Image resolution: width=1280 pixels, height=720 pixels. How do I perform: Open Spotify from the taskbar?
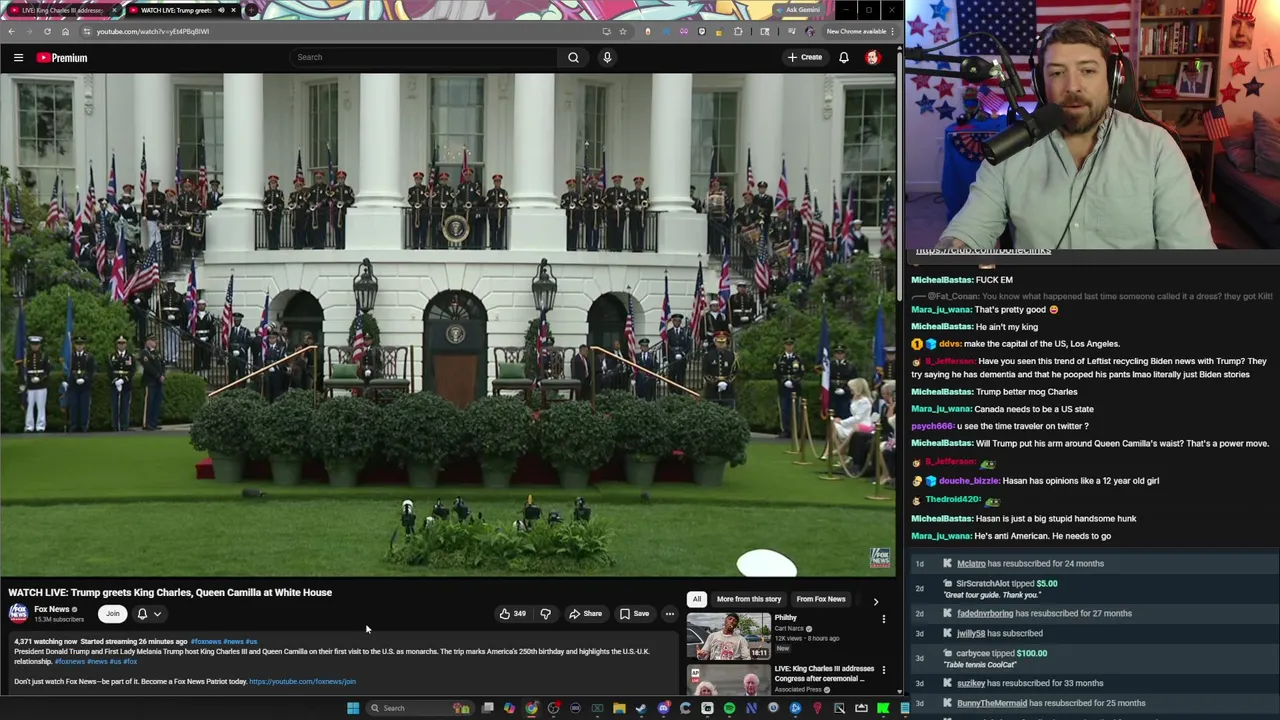click(x=729, y=708)
